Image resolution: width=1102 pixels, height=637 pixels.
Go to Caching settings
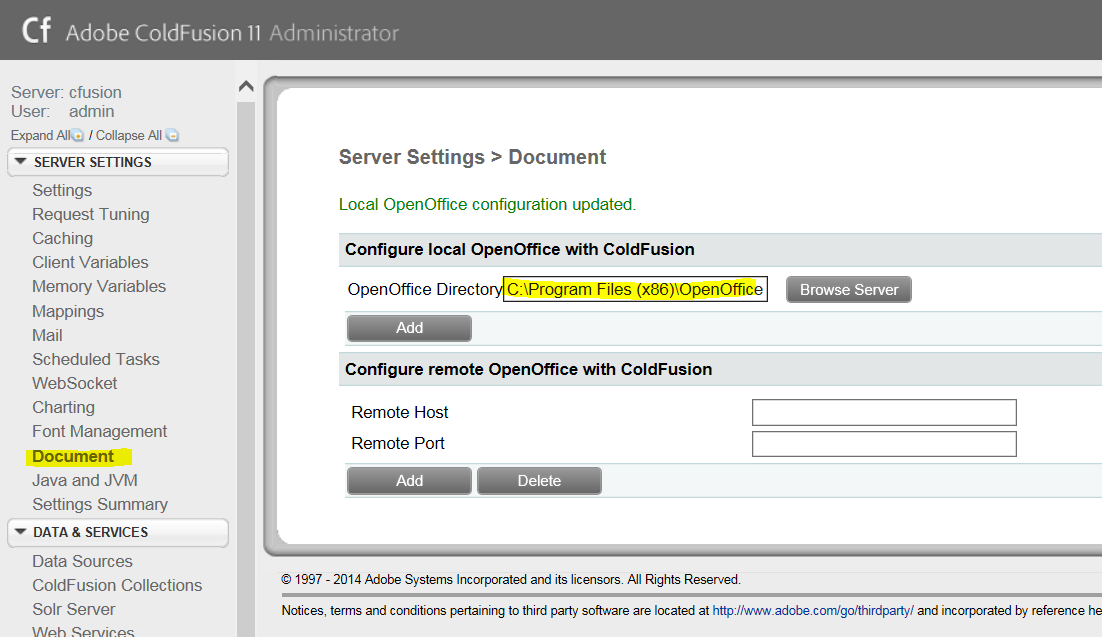click(63, 238)
